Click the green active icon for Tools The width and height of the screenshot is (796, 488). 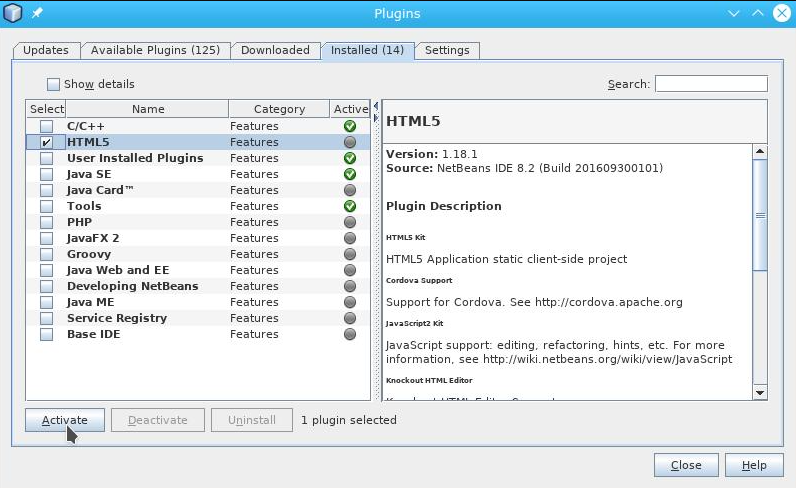pyautogui.click(x=350, y=206)
